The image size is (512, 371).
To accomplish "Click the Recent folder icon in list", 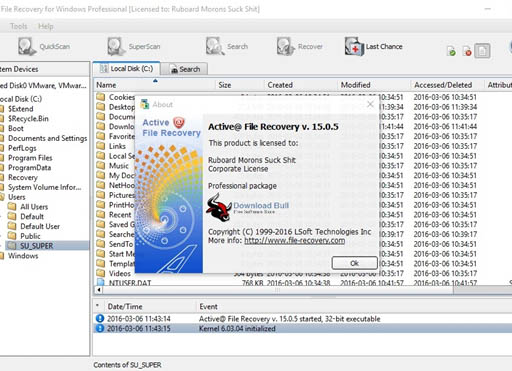I will pos(101,214).
